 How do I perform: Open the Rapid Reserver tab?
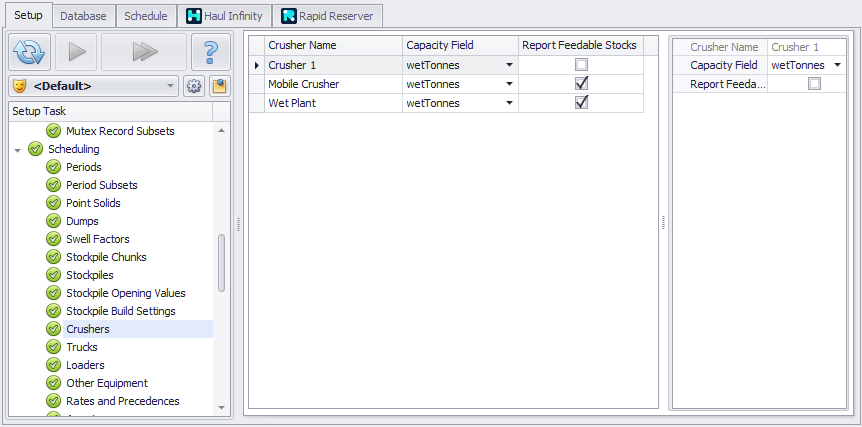[x=327, y=16]
